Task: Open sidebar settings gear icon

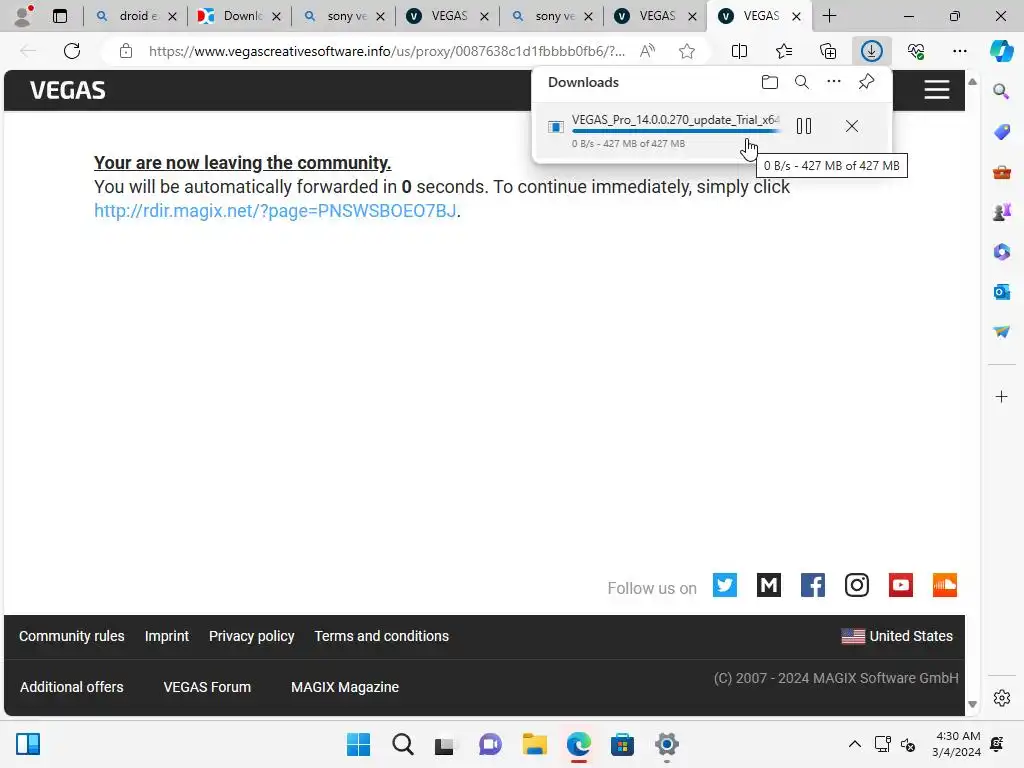Action: pyautogui.click(x=1001, y=698)
